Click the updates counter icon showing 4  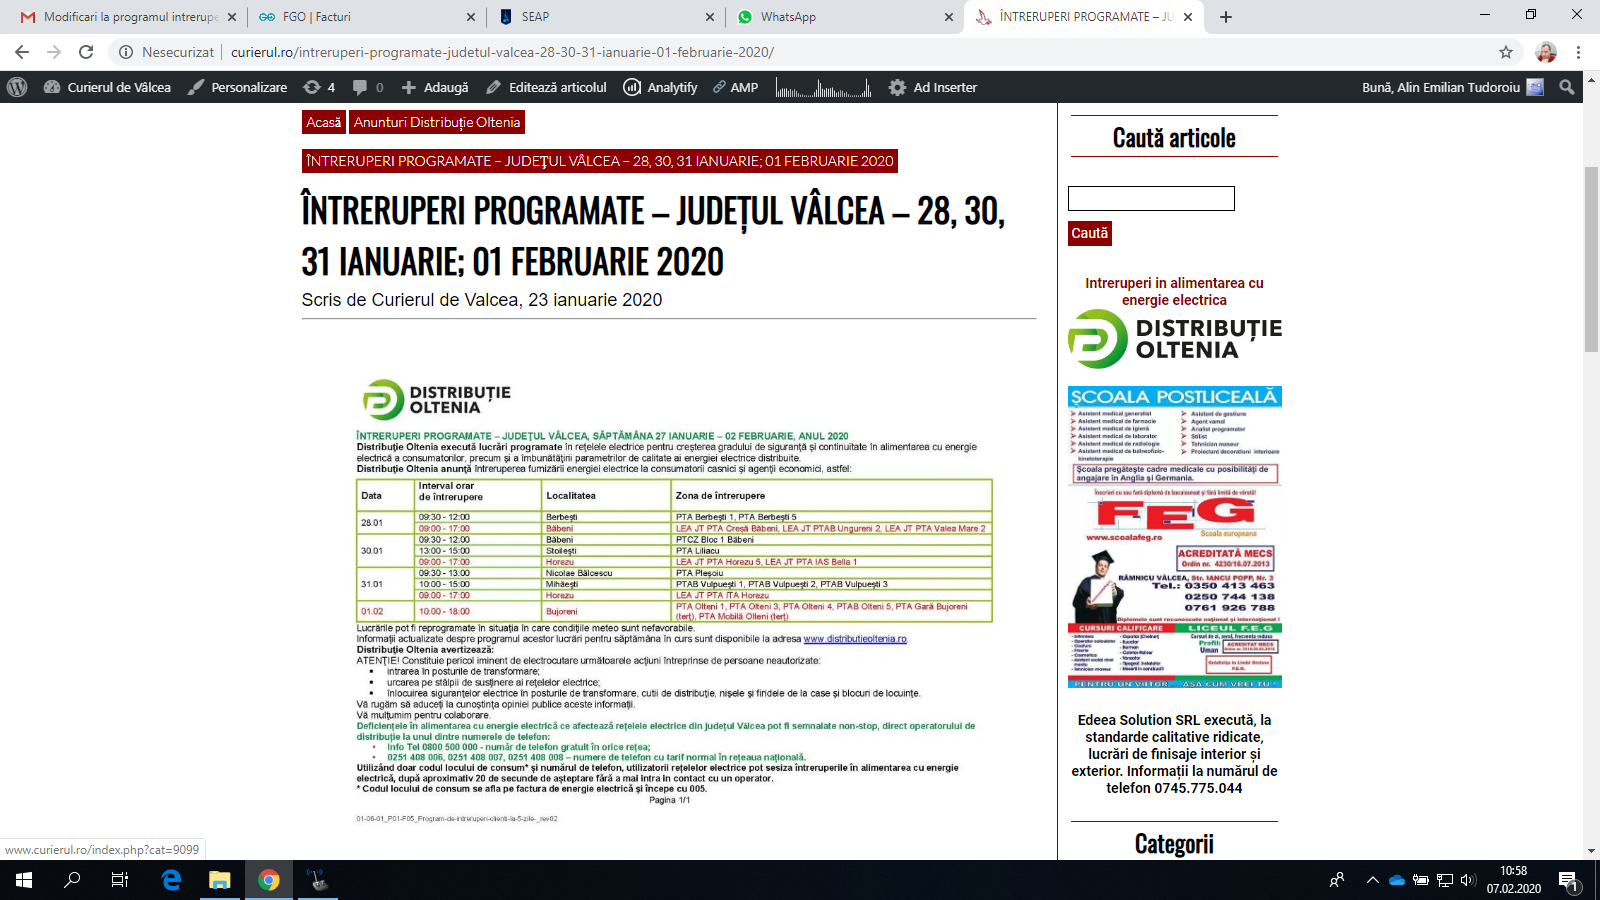tap(319, 87)
